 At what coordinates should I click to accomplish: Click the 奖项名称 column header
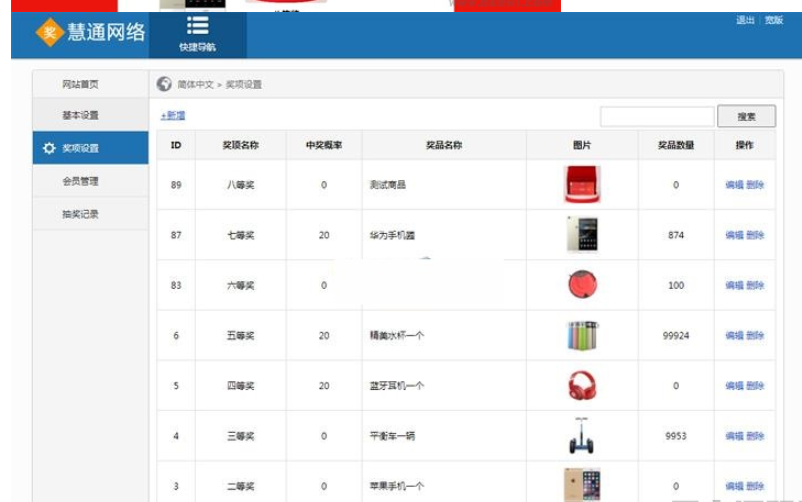[x=240, y=145]
